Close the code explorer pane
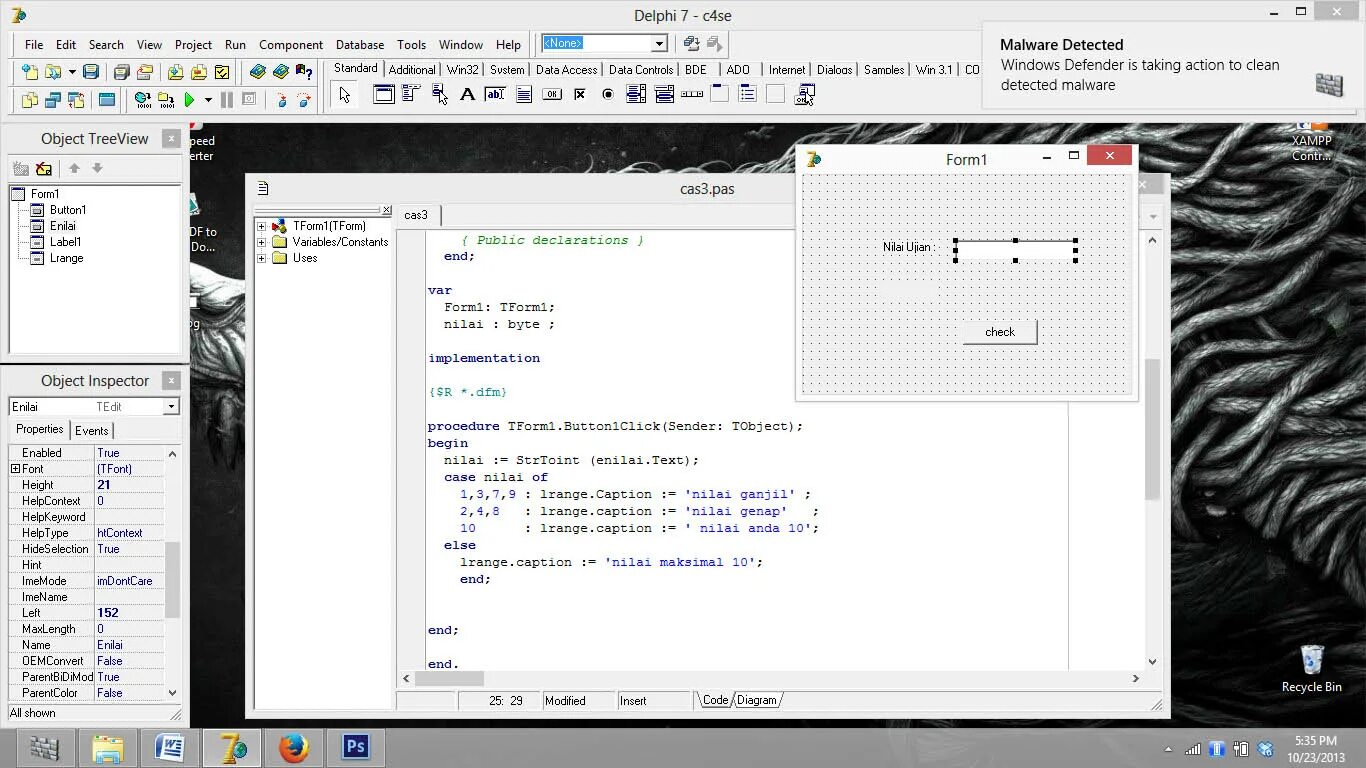The height and width of the screenshot is (768, 1366). point(387,210)
